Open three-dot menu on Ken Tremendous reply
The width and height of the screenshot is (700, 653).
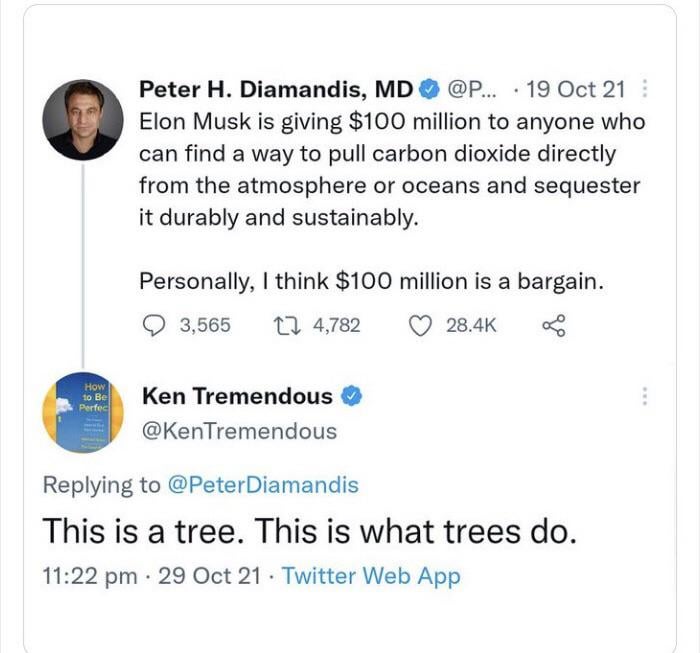[645, 397]
